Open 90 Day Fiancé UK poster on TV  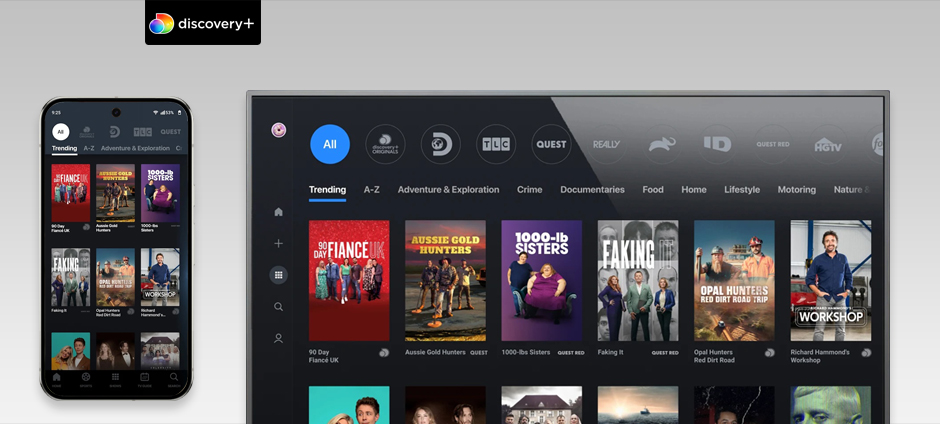coord(349,281)
